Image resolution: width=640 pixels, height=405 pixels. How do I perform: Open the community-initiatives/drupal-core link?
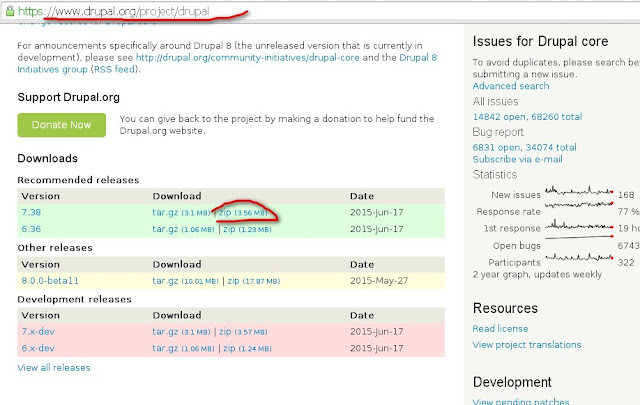click(x=247, y=58)
